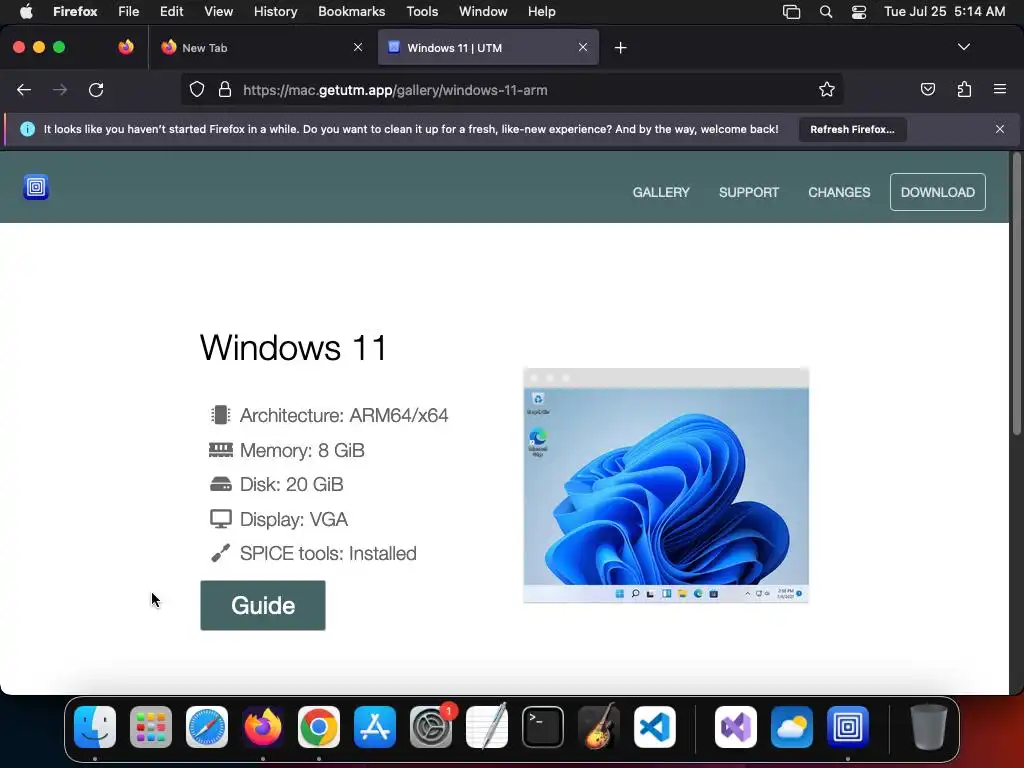1024x768 pixels.
Task: Open Control Center in menu bar
Action: 859,12
